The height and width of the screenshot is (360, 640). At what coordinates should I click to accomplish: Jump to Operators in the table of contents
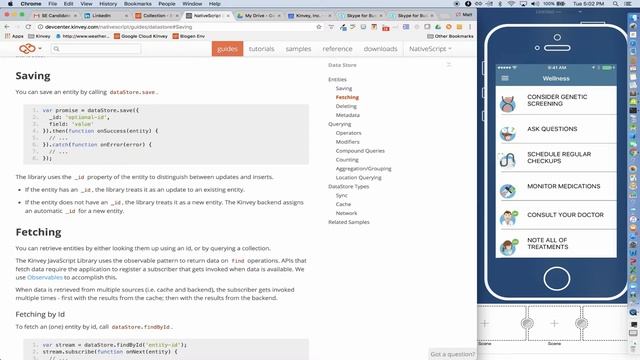[349, 133]
